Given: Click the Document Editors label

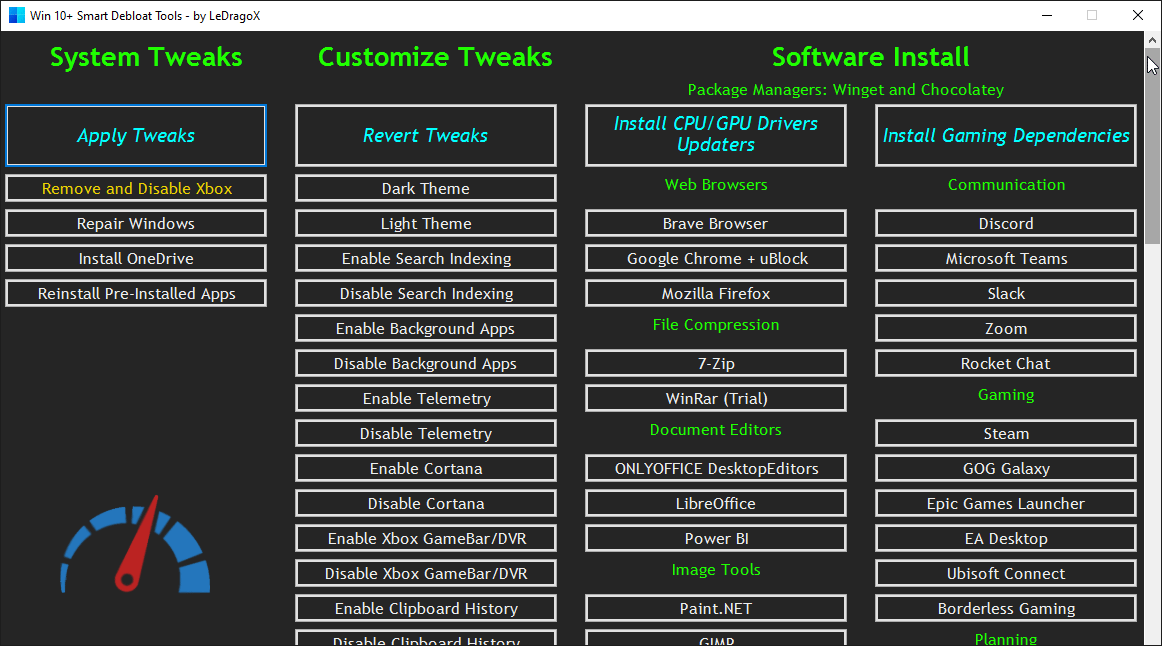Looking at the screenshot, I should click(716, 430).
